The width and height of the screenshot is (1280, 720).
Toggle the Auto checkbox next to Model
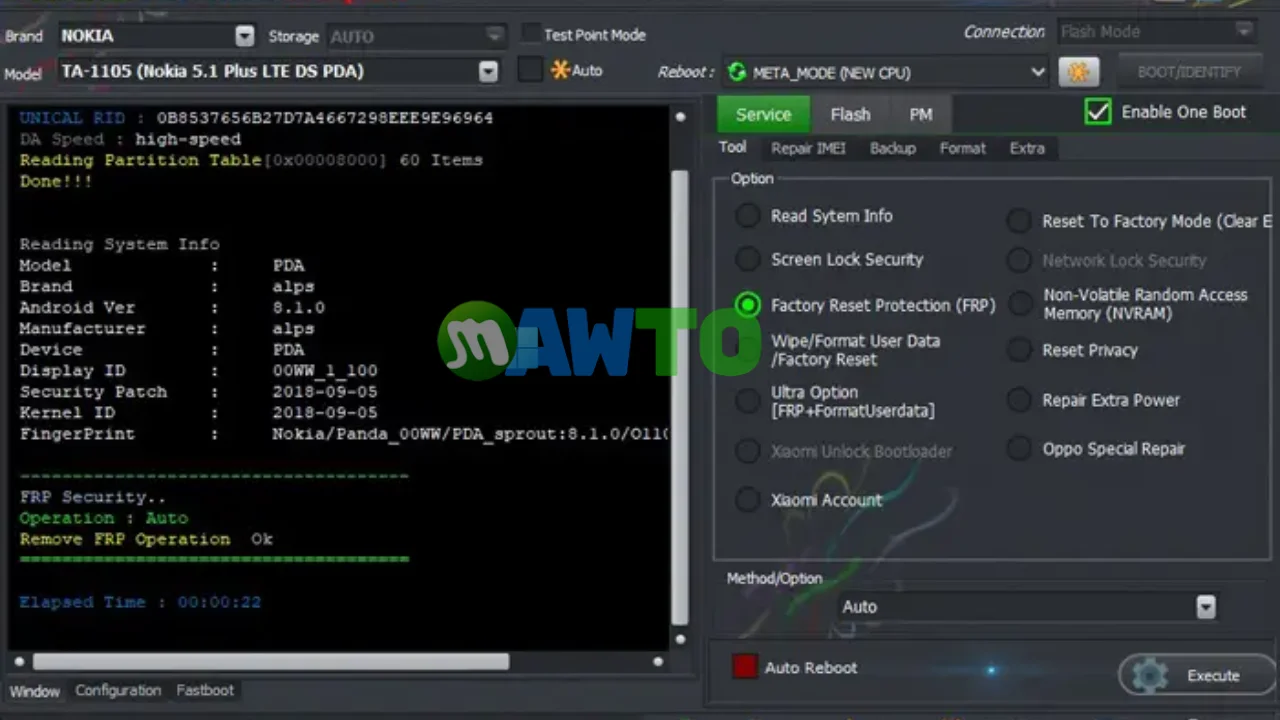530,70
